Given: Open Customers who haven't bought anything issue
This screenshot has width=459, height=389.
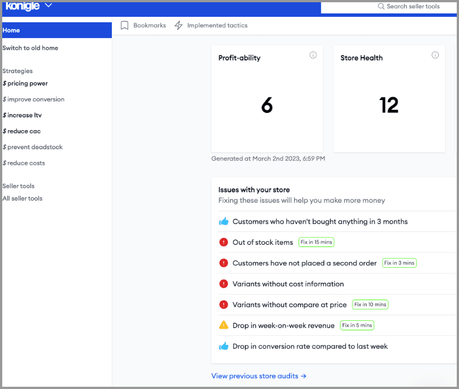Looking at the screenshot, I should point(320,222).
